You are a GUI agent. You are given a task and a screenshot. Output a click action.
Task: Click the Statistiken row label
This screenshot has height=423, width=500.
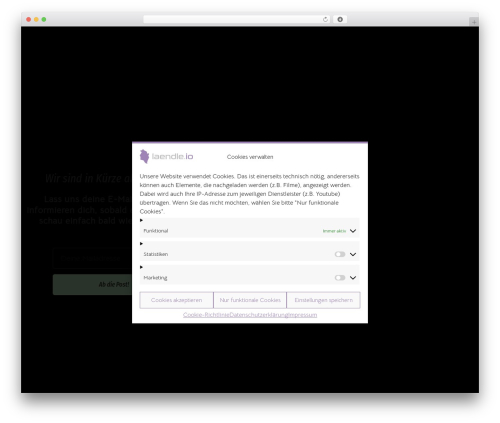[x=156, y=254]
